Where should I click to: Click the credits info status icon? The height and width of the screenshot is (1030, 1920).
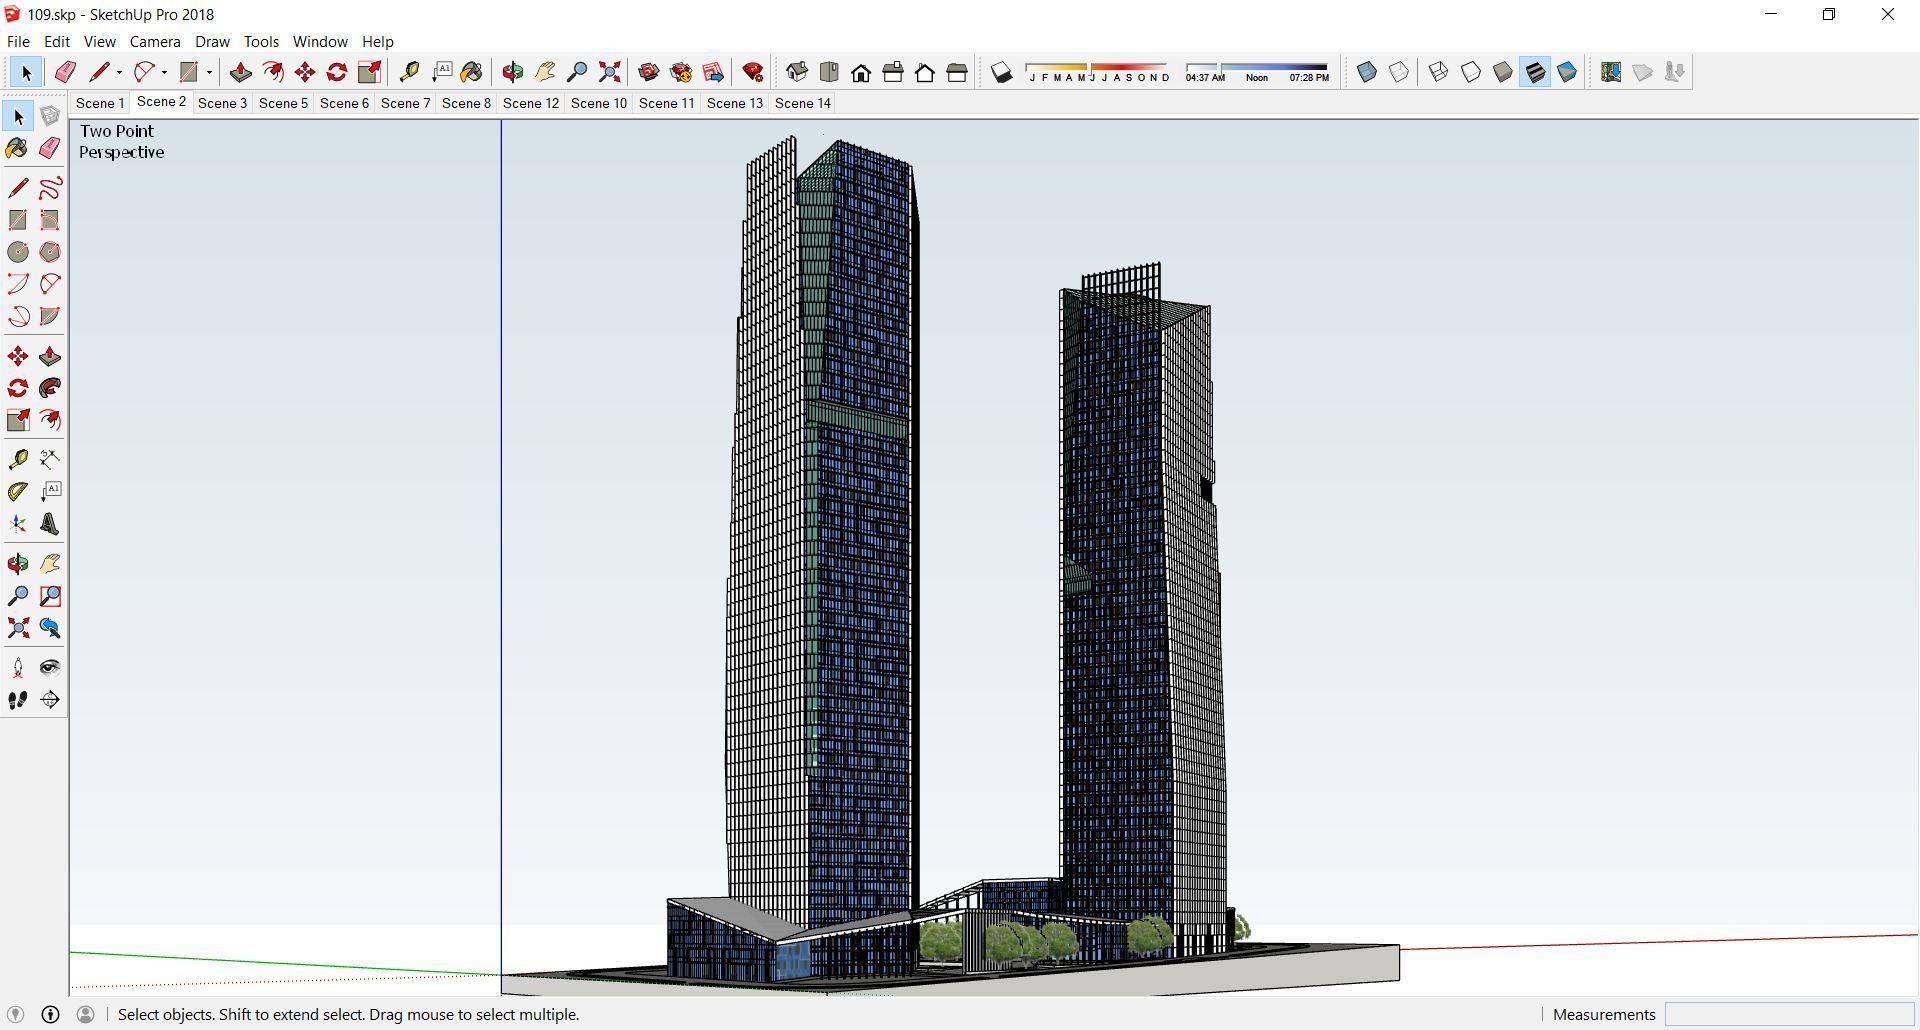(x=50, y=1015)
